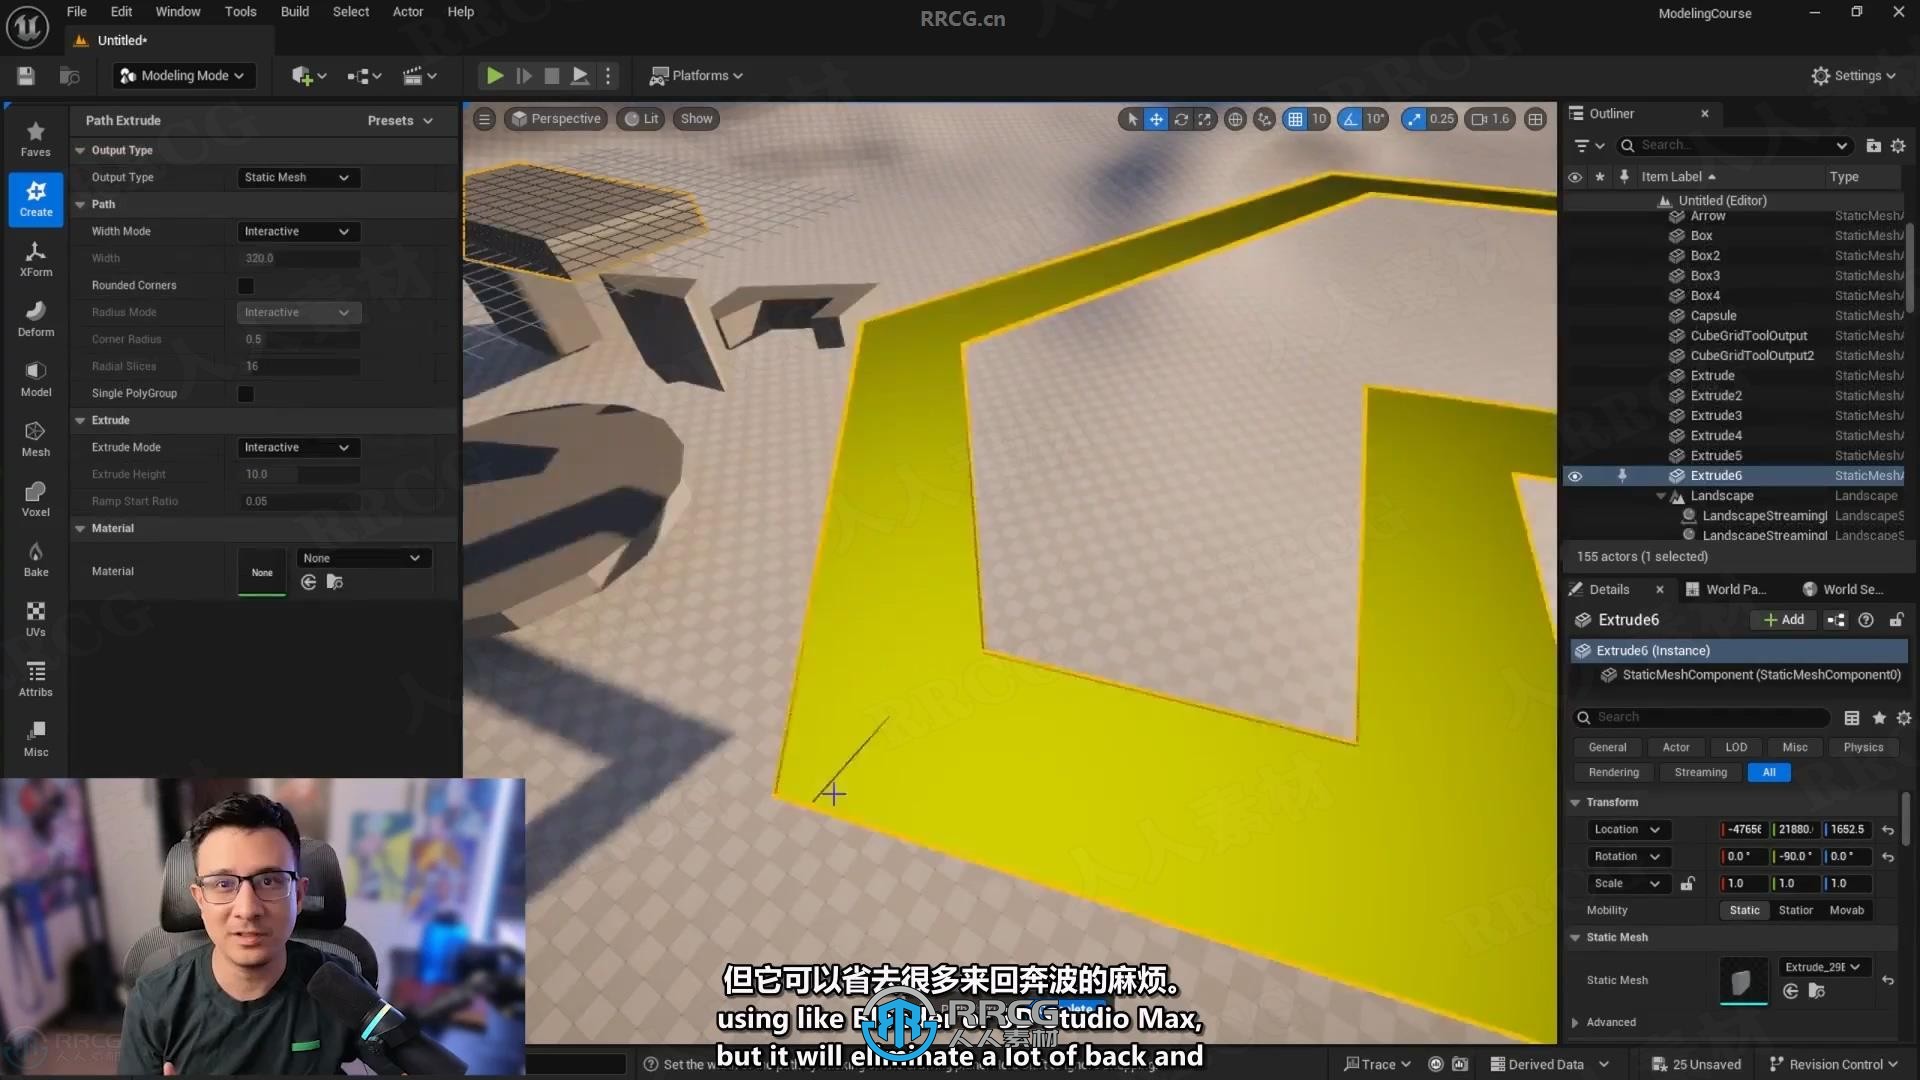Image resolution: width=1920 pixels, height=1080 pixels.
Task: Select the Create tool category
Action: [x=36, y=199]
